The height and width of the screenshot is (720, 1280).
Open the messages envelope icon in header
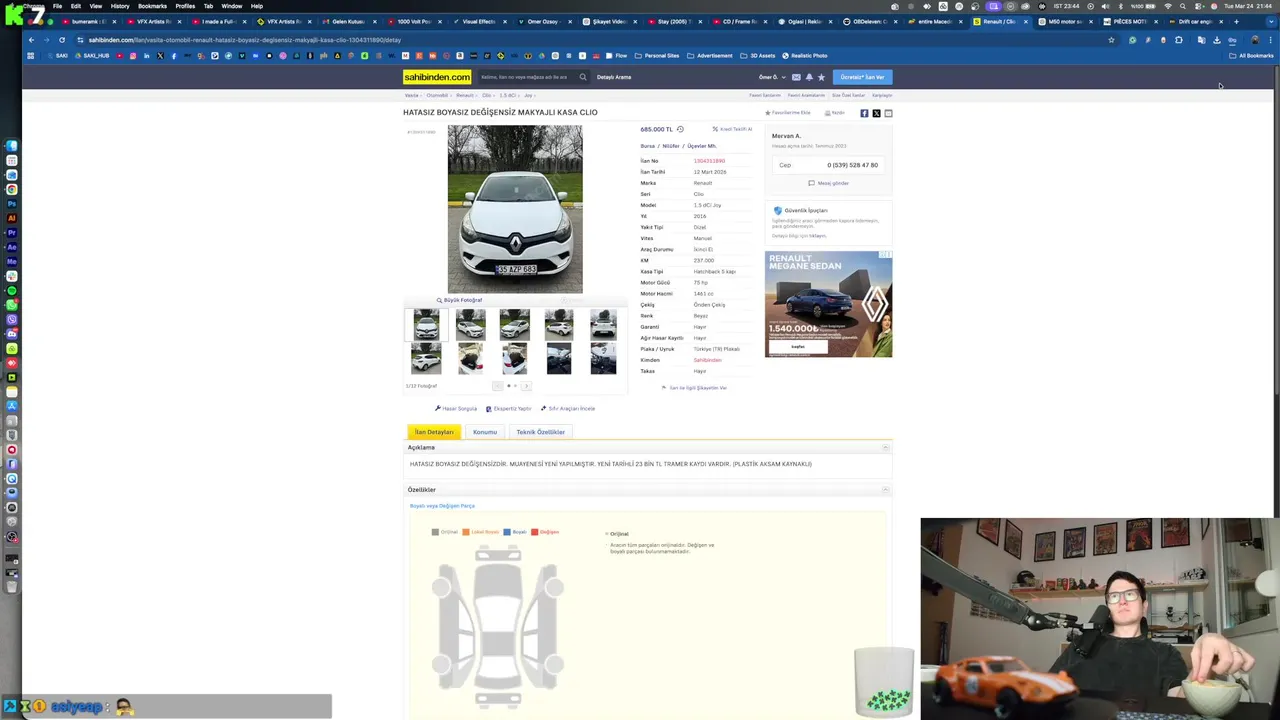click(796, 77)
